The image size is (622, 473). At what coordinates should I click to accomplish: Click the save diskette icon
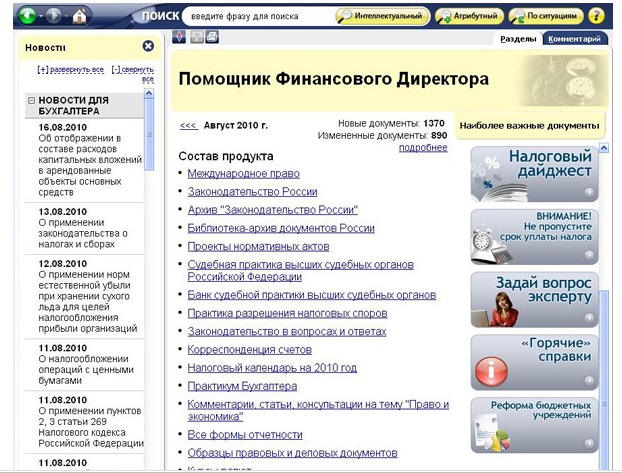(x=196, y=38)
